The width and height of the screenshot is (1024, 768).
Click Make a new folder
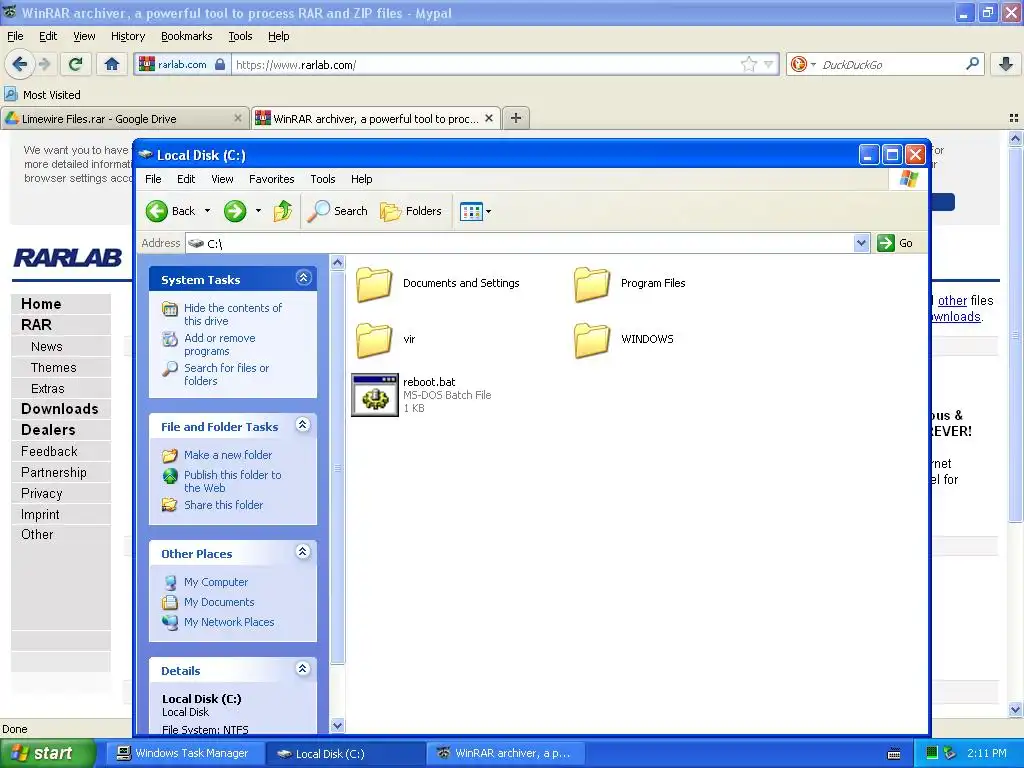point(227,455)
